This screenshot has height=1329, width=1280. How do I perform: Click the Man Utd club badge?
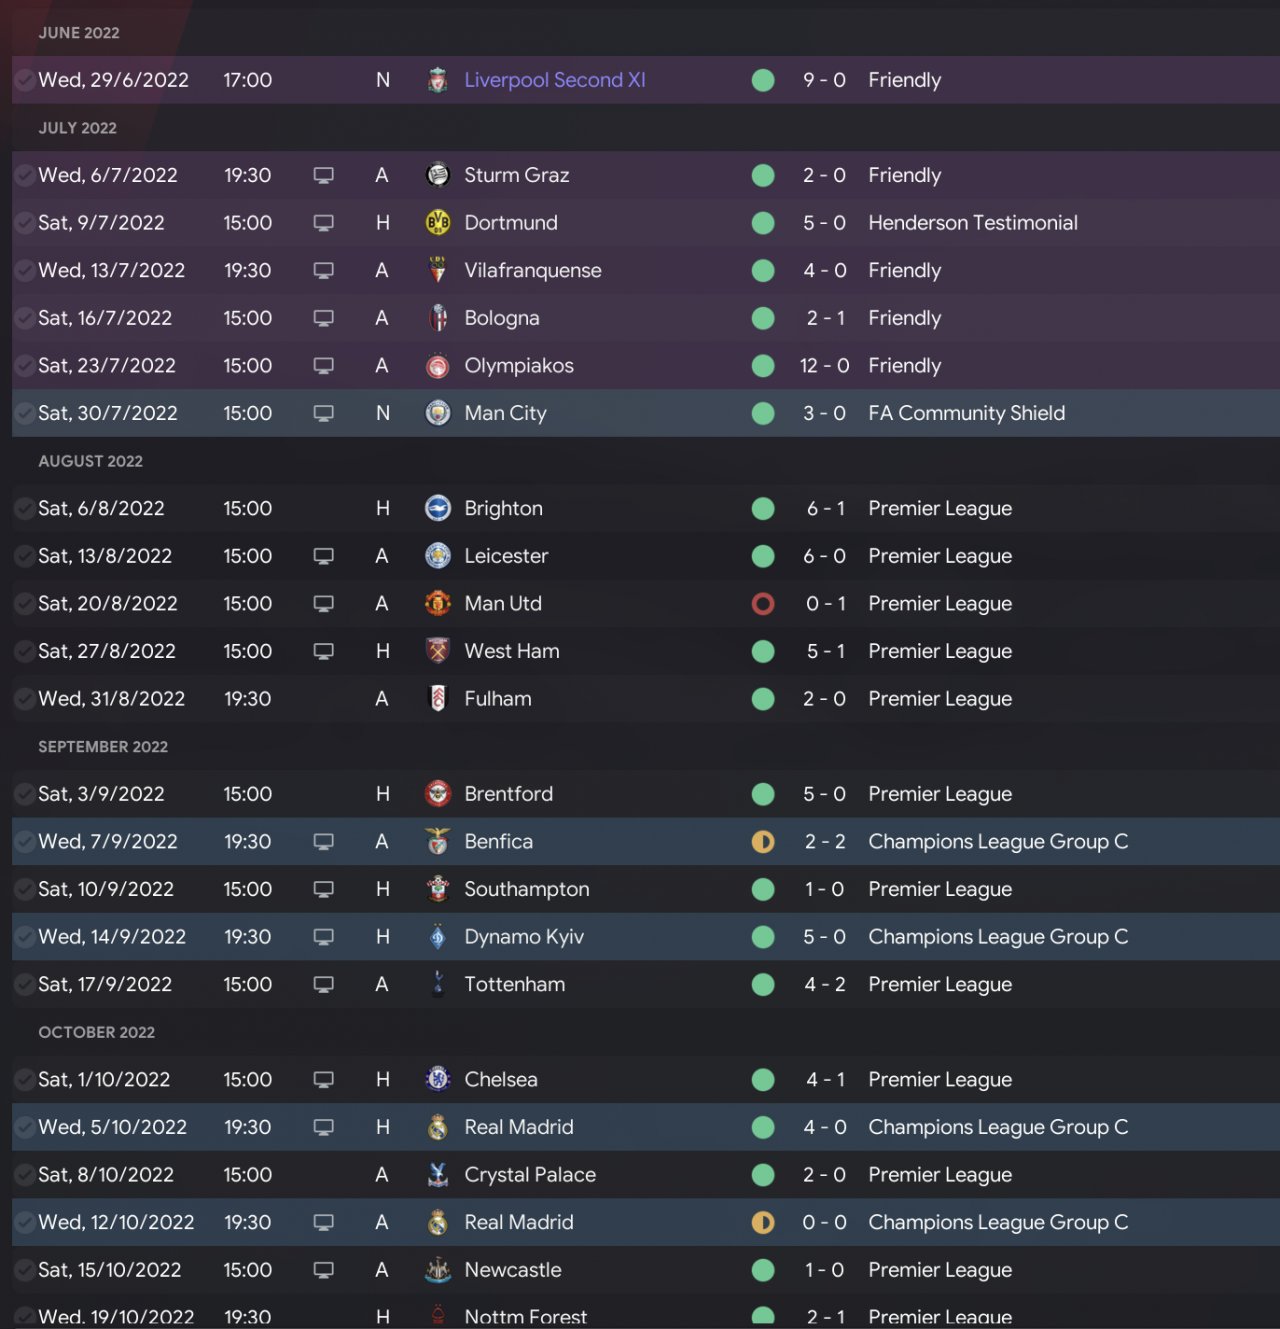click(x=437, y=604)
